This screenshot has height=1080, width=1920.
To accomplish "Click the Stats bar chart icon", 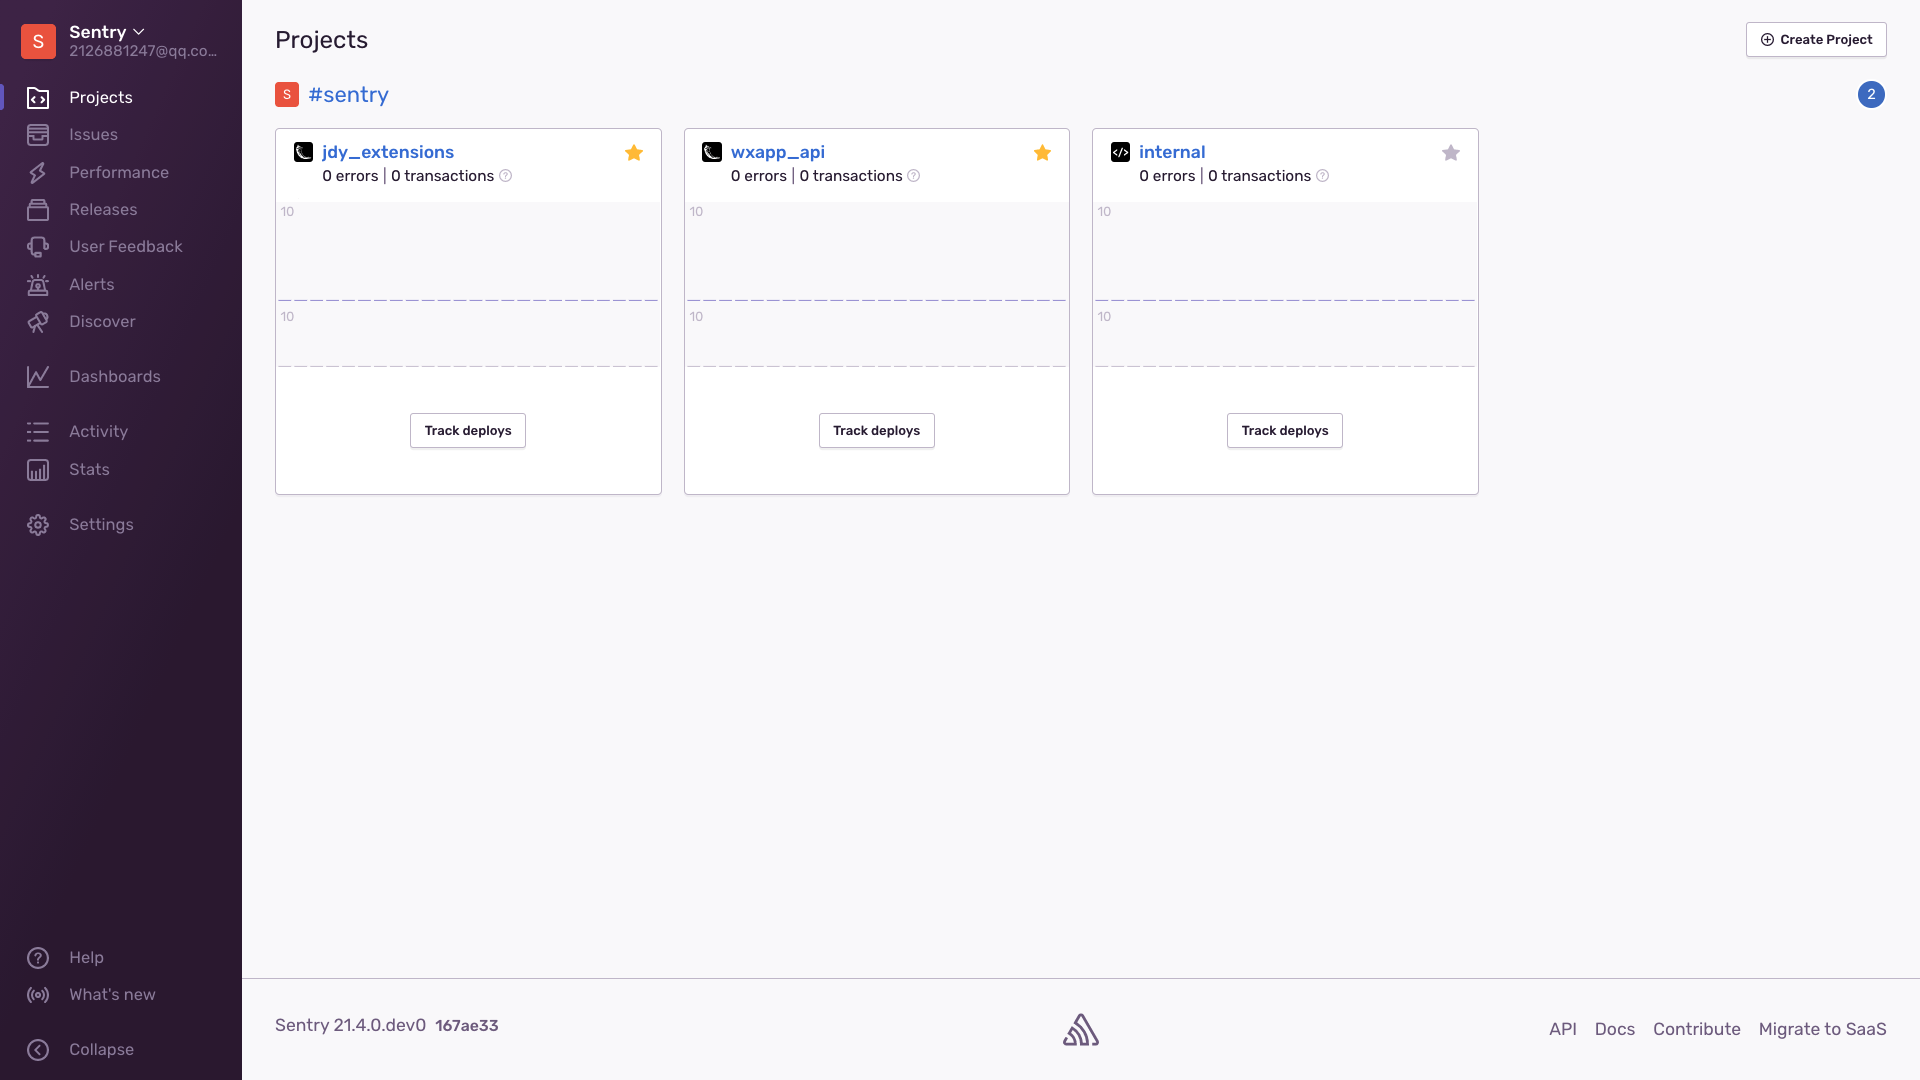I will click(38, 470).
